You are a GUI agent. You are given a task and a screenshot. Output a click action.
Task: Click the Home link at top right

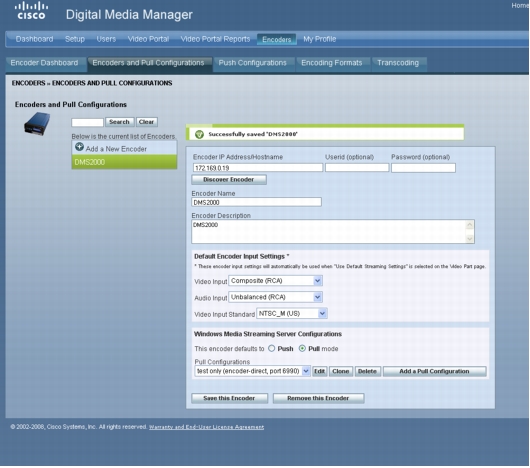pos(520,5)
